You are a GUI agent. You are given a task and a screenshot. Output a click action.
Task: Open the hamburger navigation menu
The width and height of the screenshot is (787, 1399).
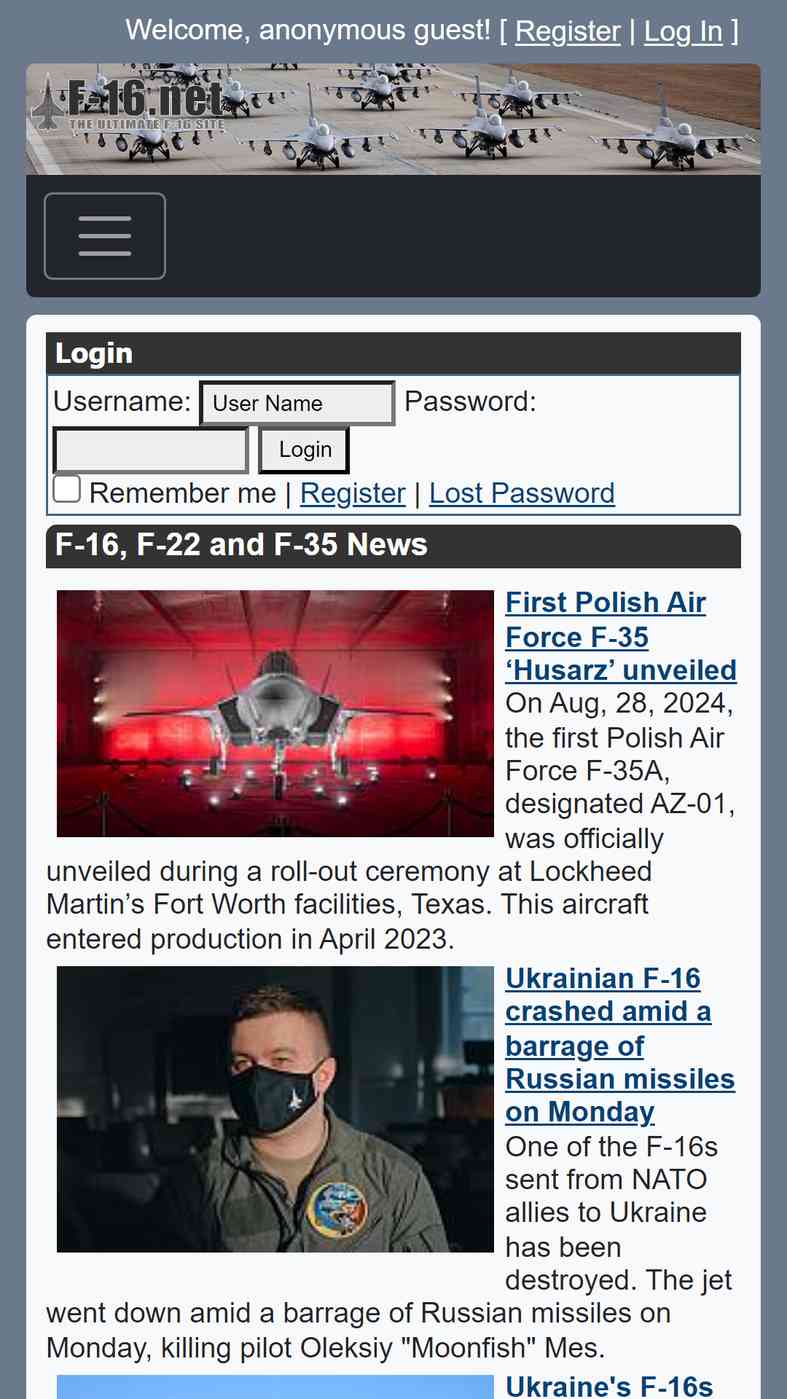(x=105, y=236)
